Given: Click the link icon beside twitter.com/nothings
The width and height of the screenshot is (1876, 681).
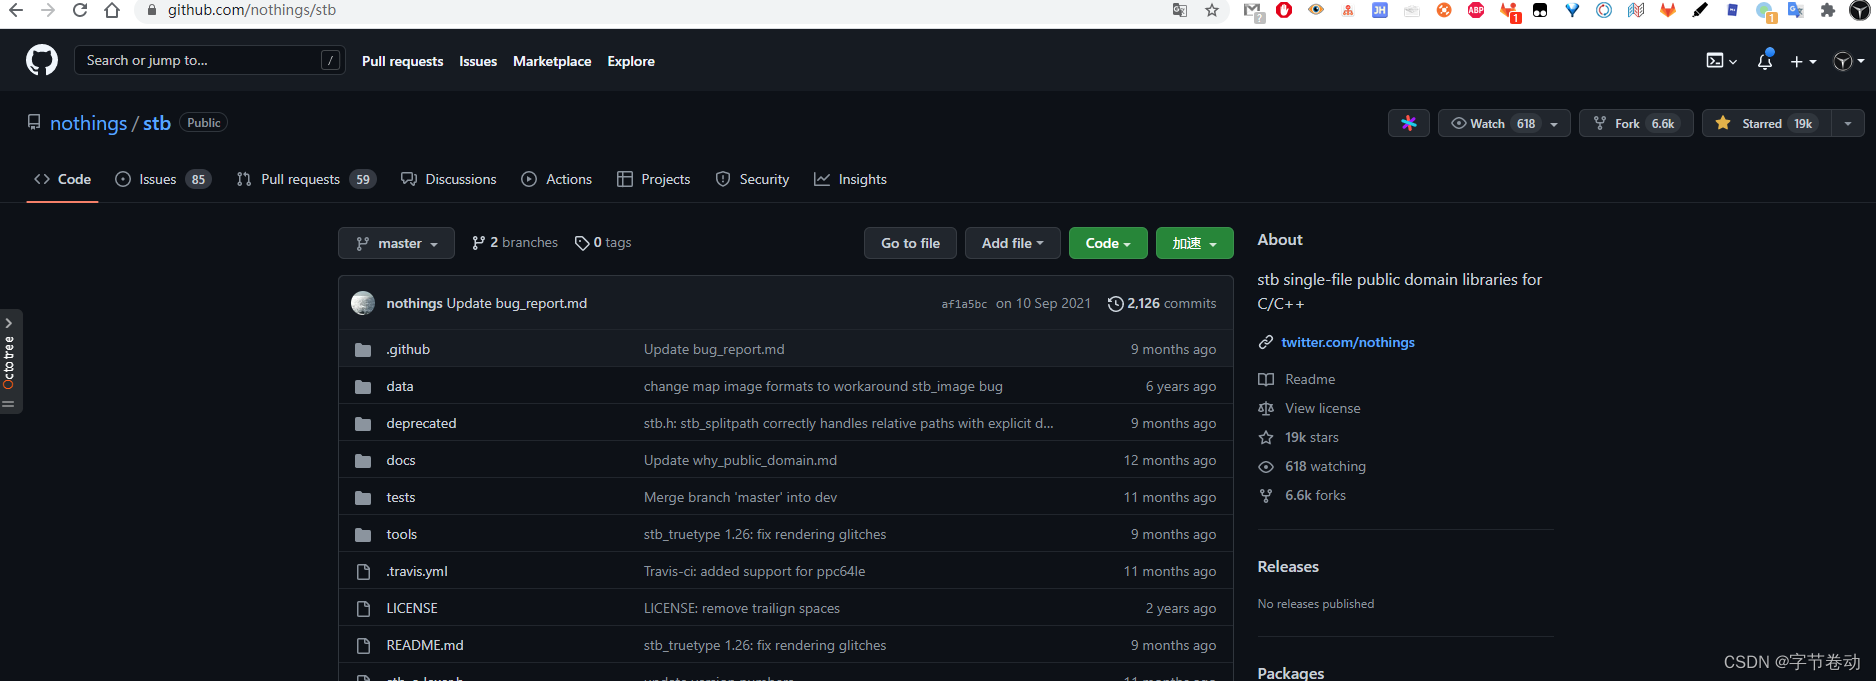Looking at the screenshot, I should [1266, 342].
